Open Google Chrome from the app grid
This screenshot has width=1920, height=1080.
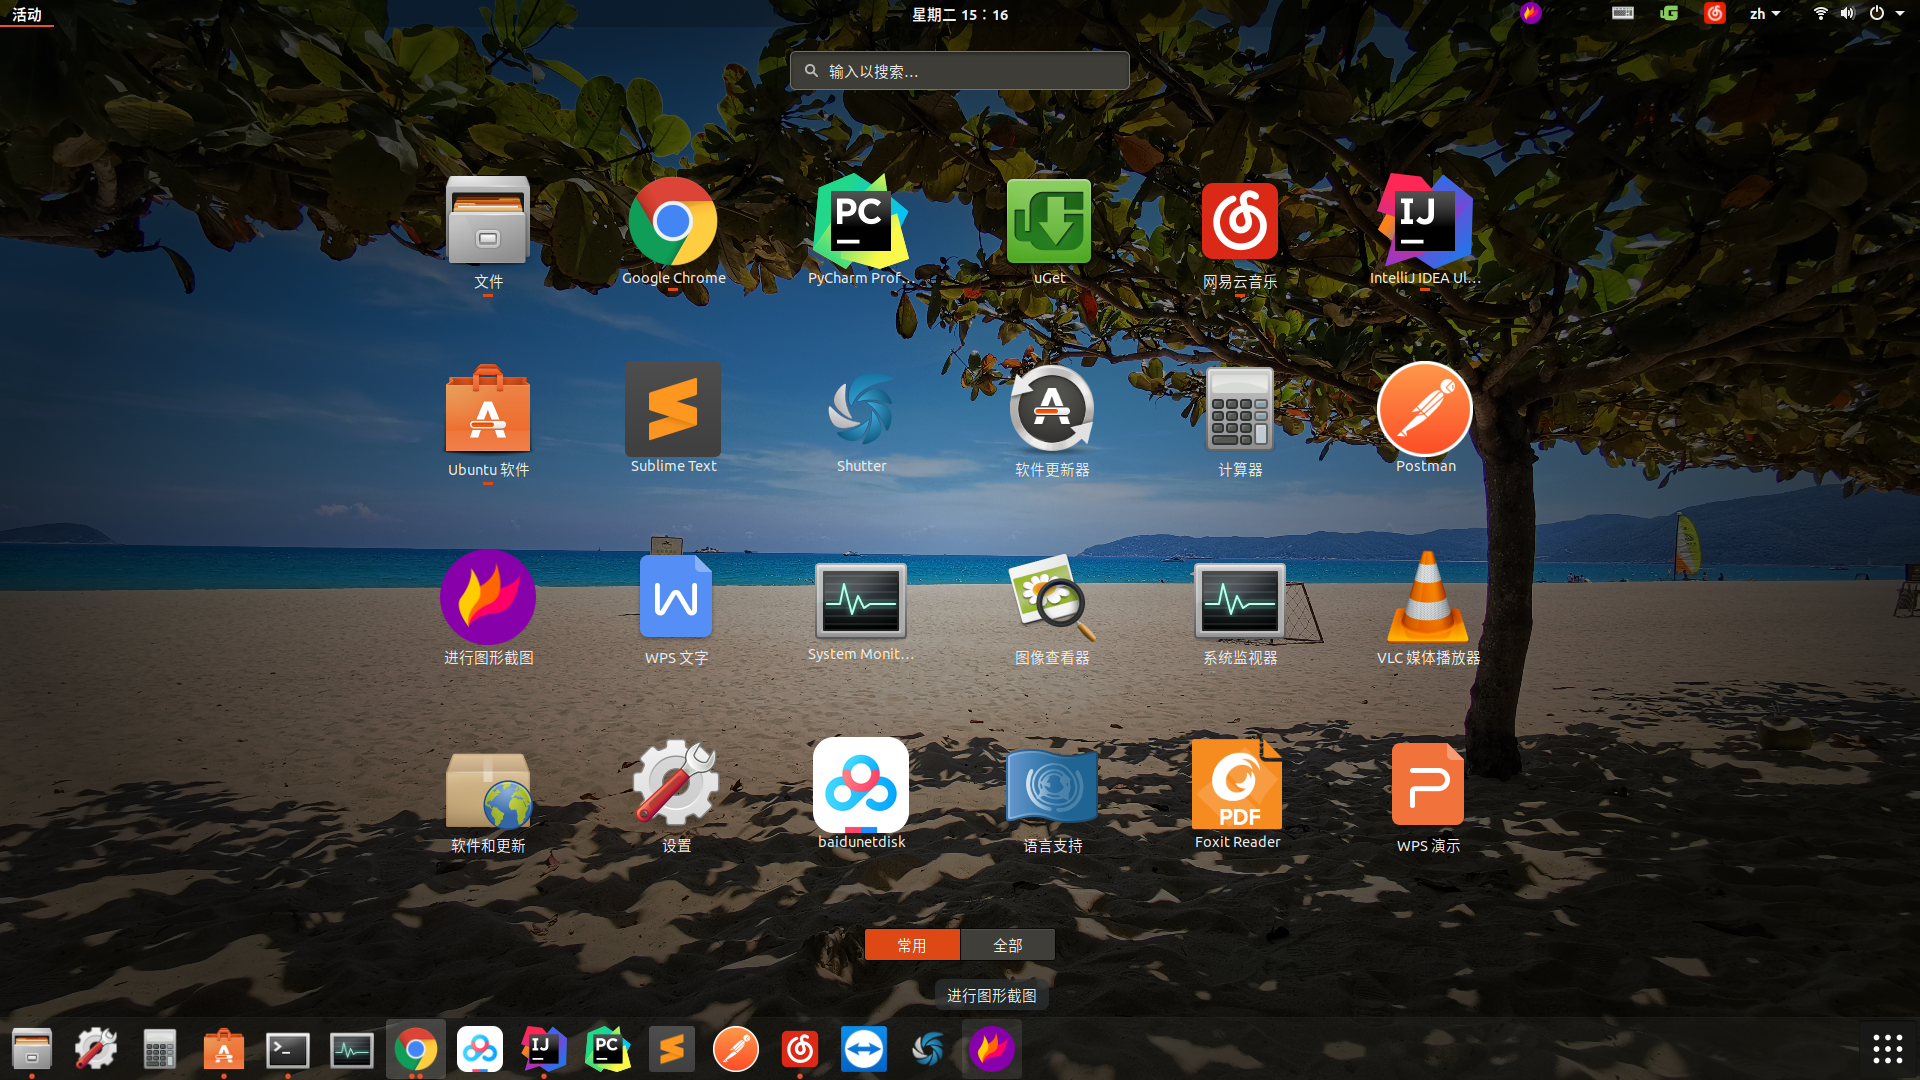[673, 222]
